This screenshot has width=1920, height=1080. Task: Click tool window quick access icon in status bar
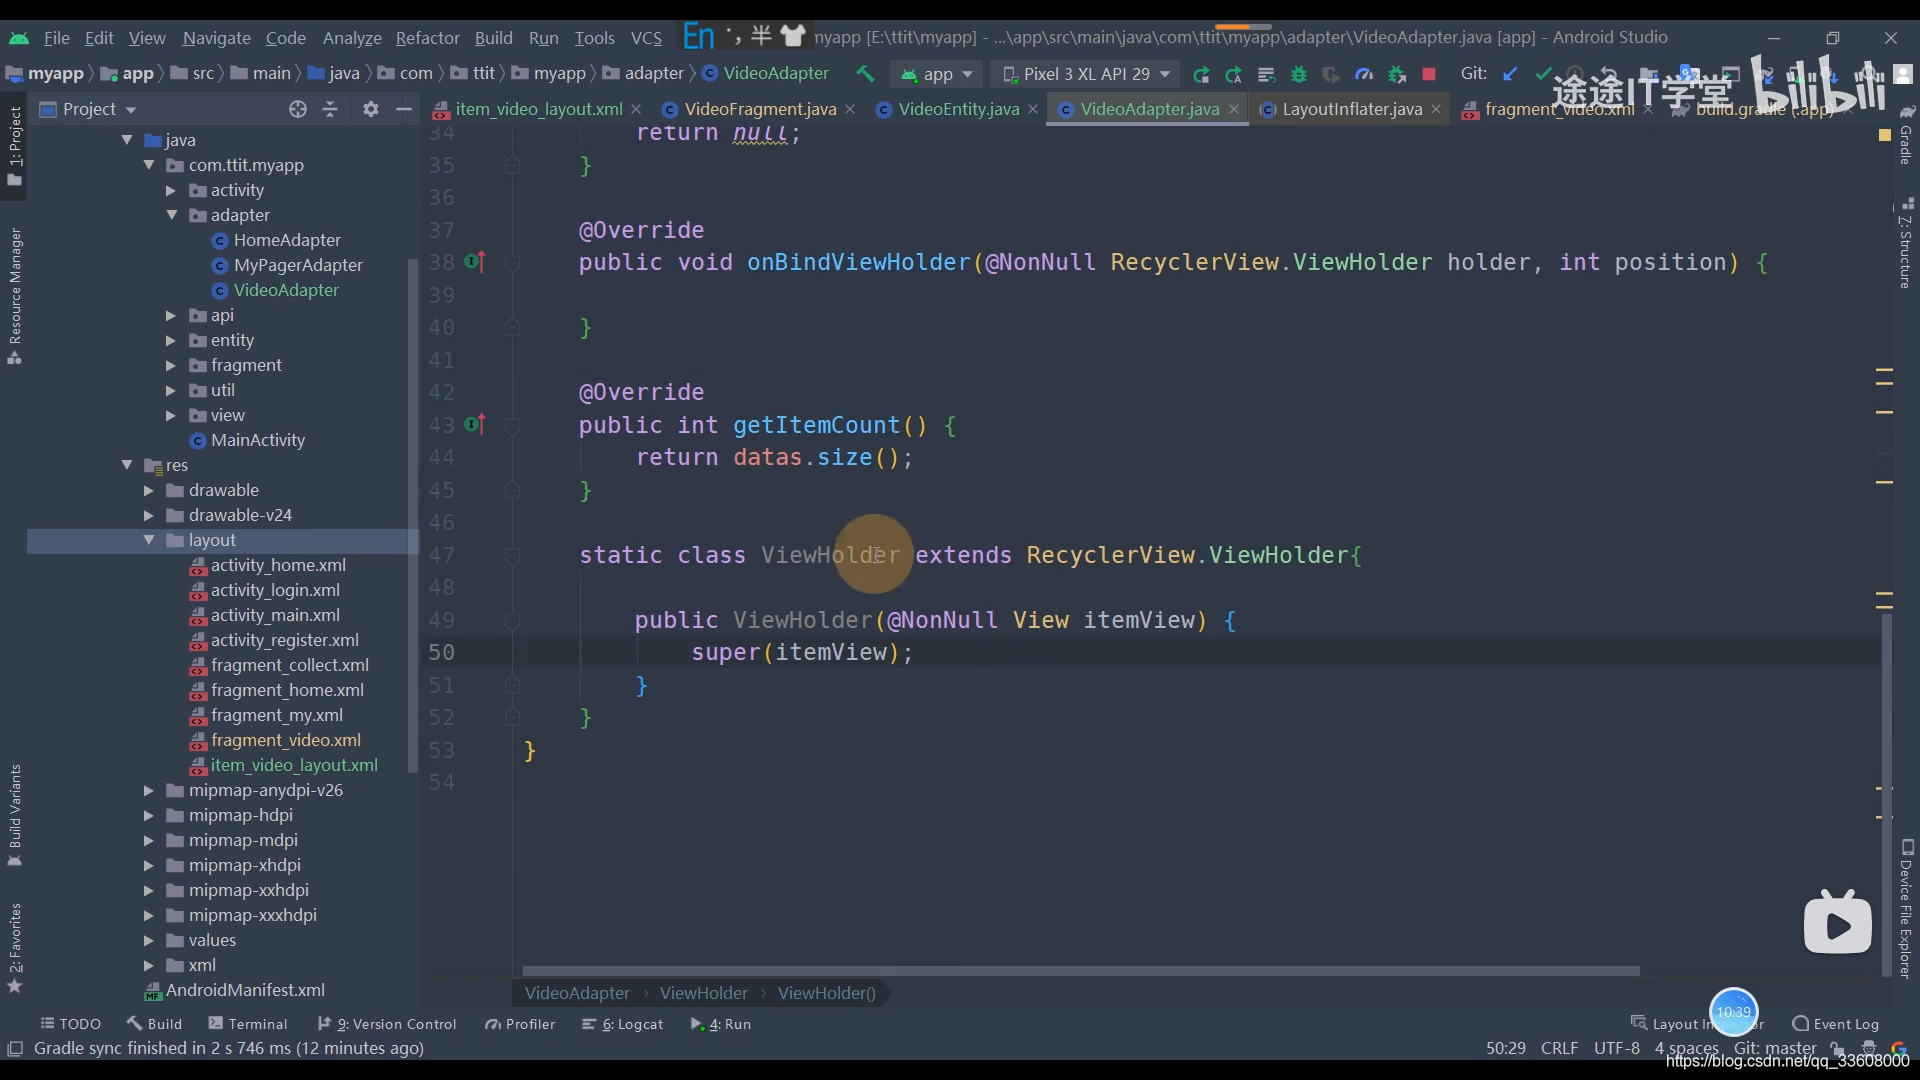15,1048
